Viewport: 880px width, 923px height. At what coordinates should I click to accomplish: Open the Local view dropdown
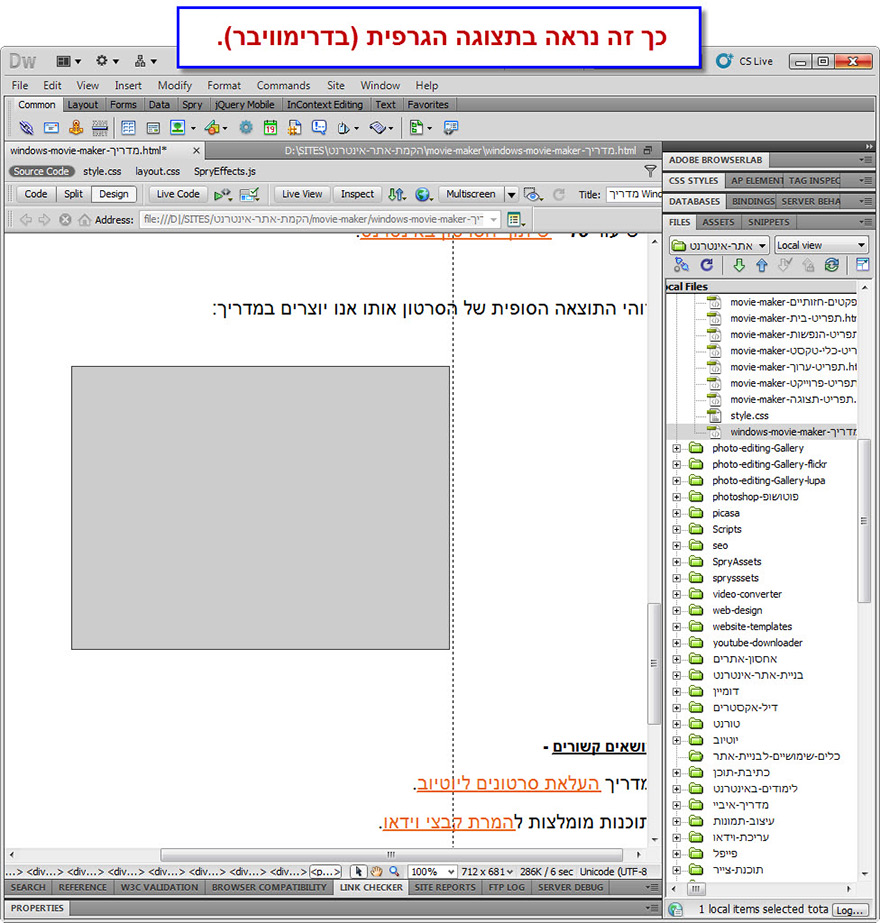(x=821, y=245)
